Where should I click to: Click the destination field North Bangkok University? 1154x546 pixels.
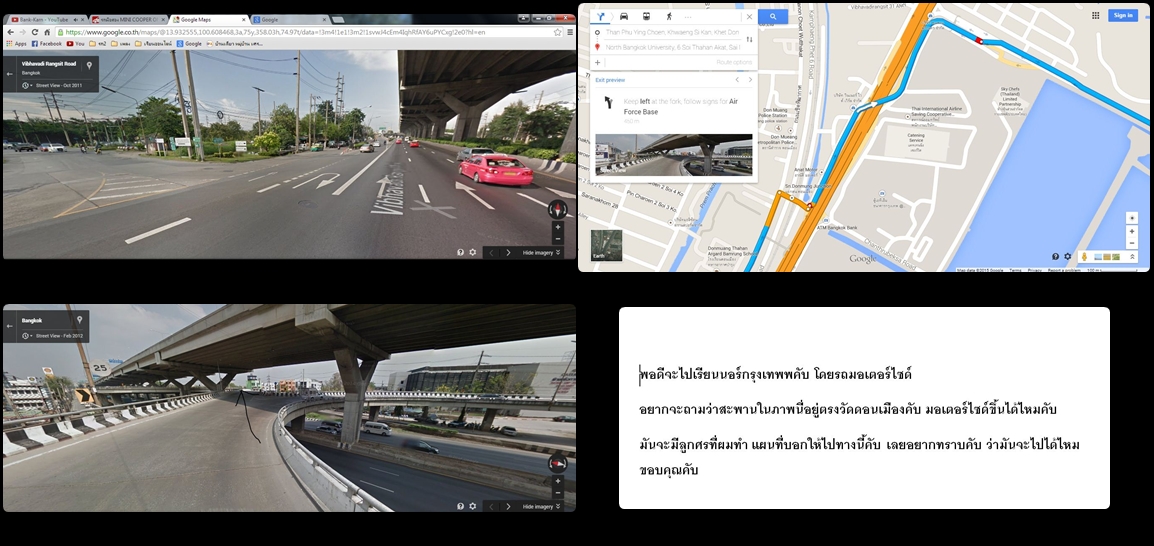672,47
